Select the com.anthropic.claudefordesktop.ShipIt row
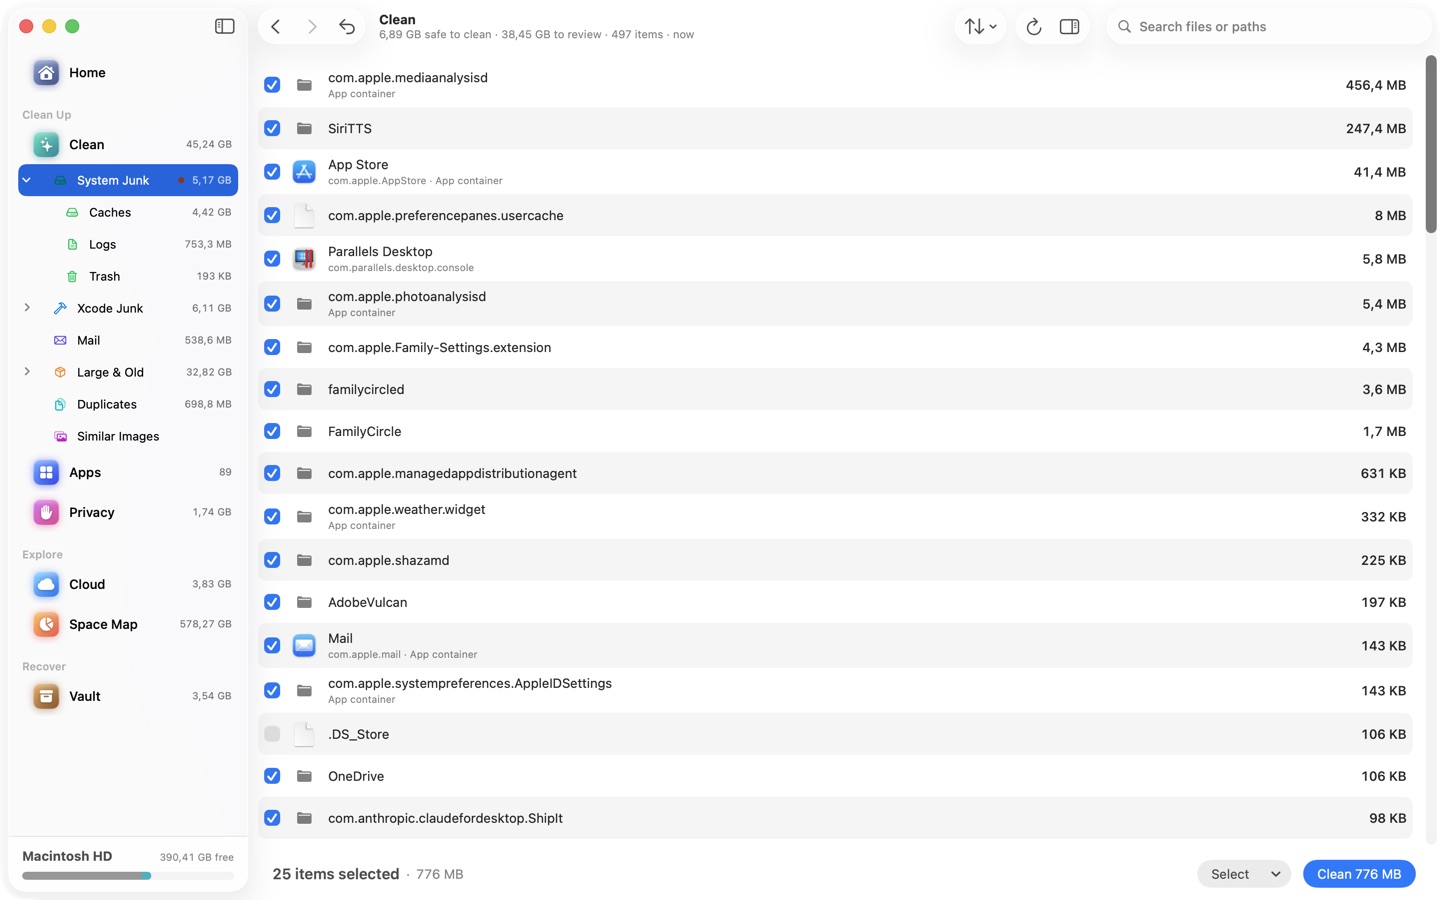This screenshot has height=900, width=1440. coord(835,818)
